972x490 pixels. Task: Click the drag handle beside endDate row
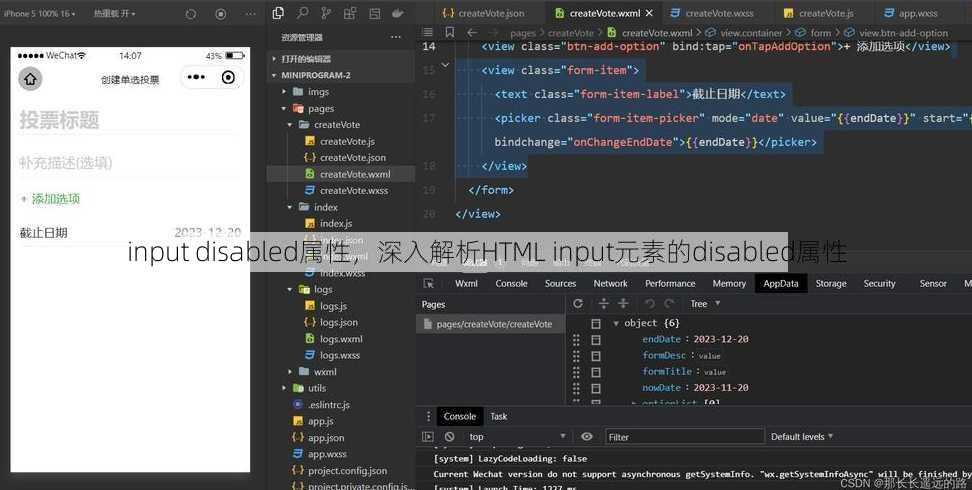pos(577,339)
